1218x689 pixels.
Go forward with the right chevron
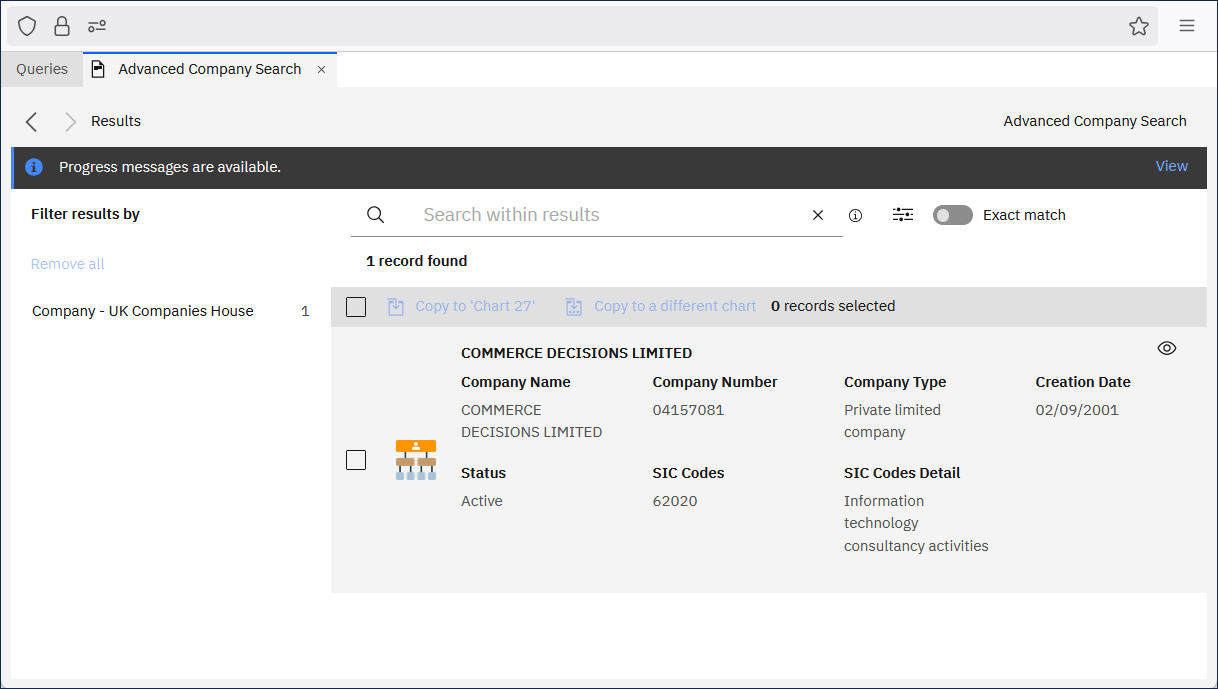(70, 121)
